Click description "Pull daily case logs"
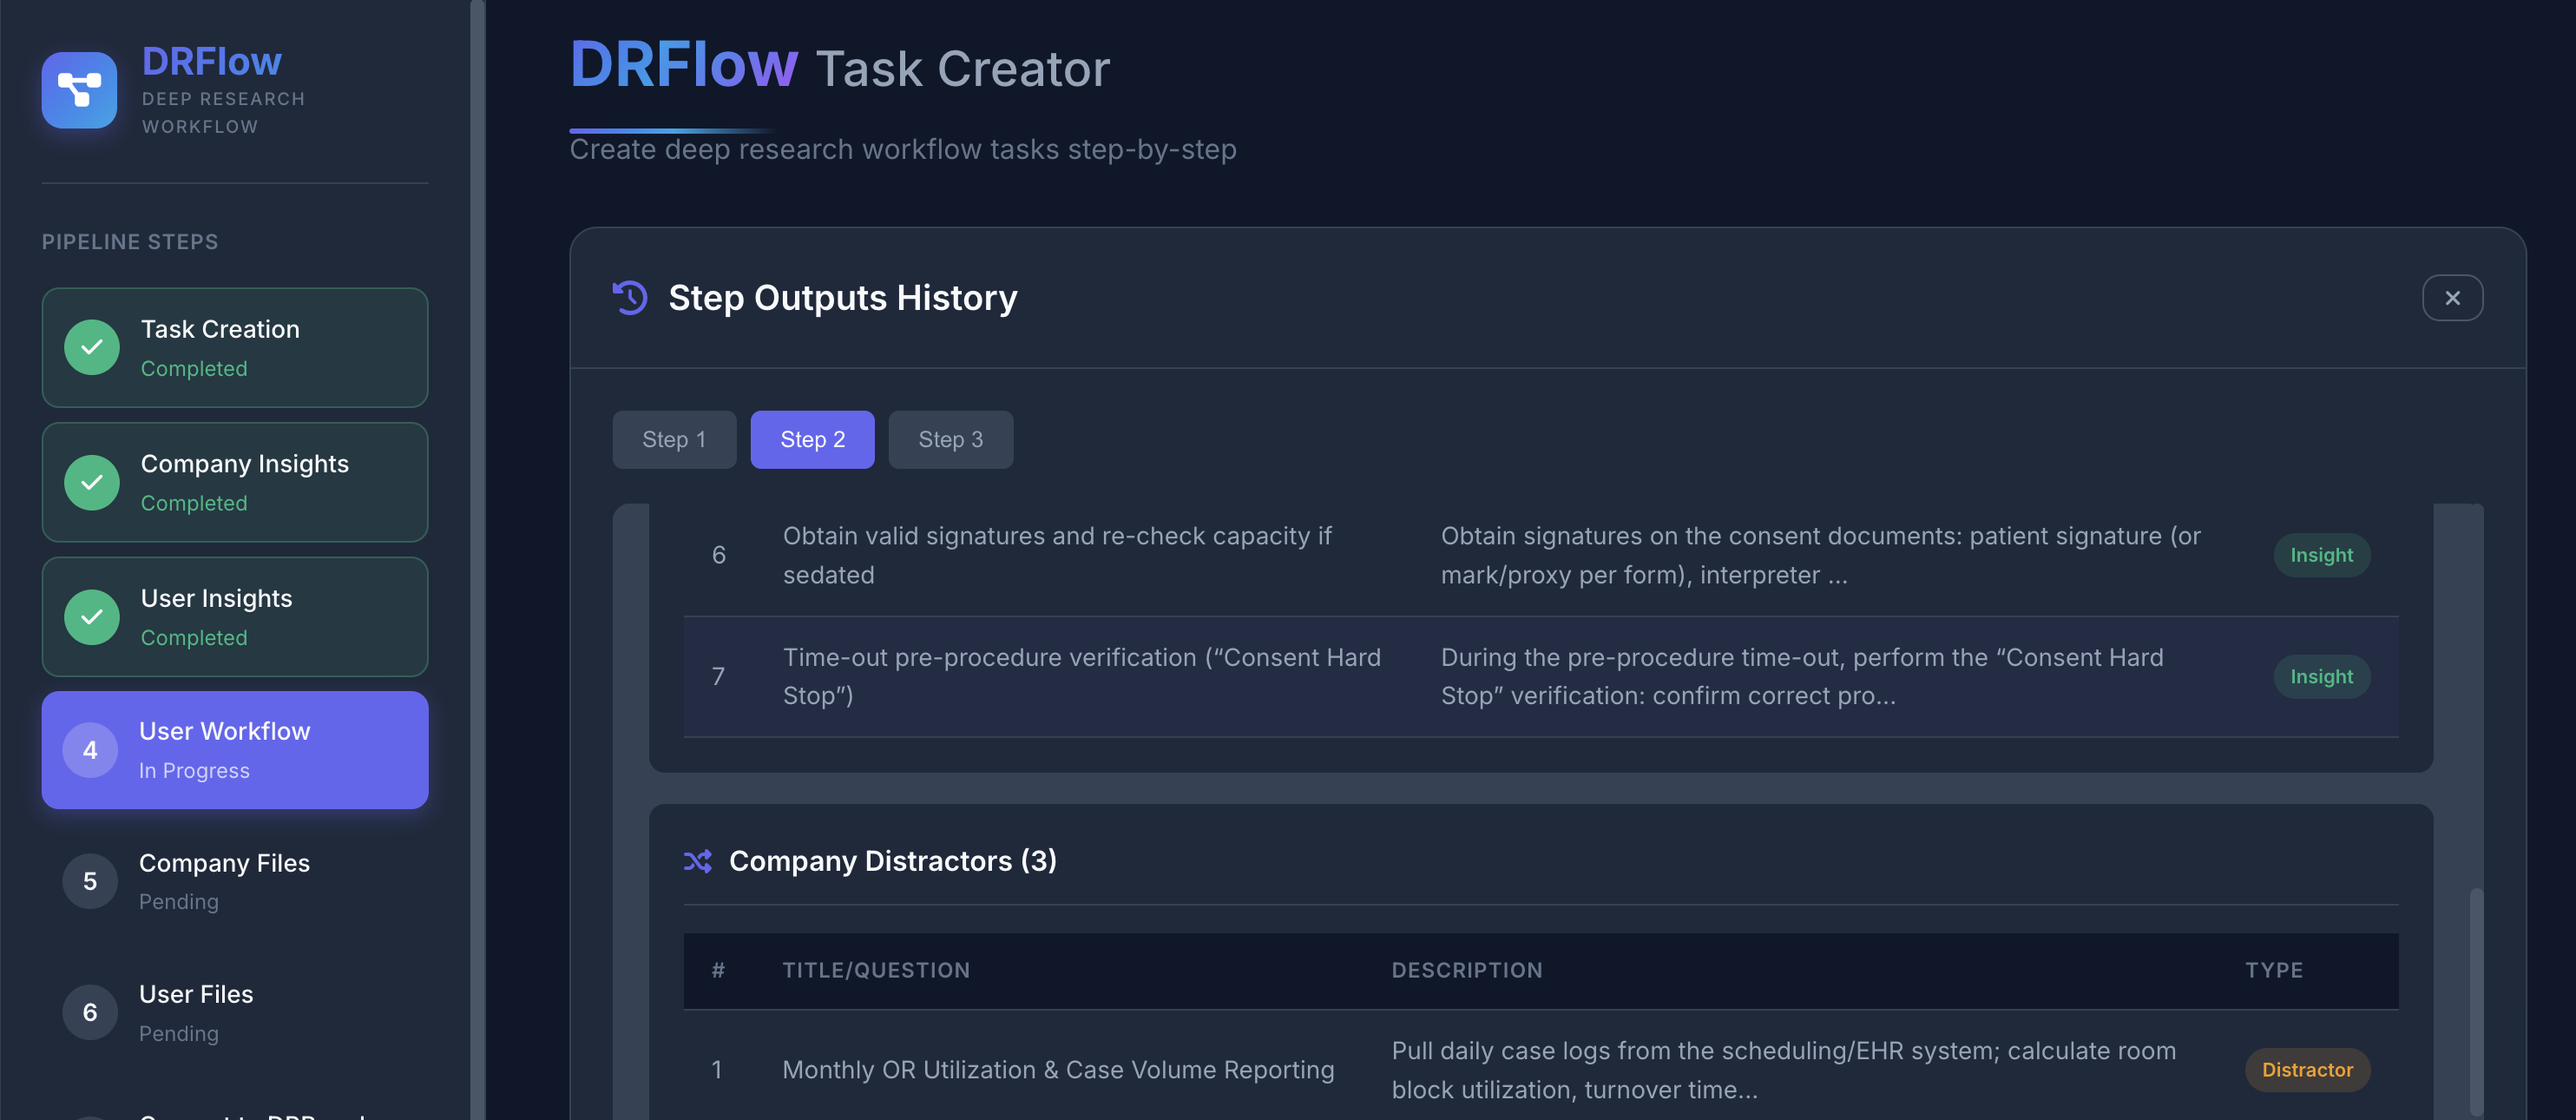Viewport: 2576px width, 1120px height. click(x=1783, y=1070)
